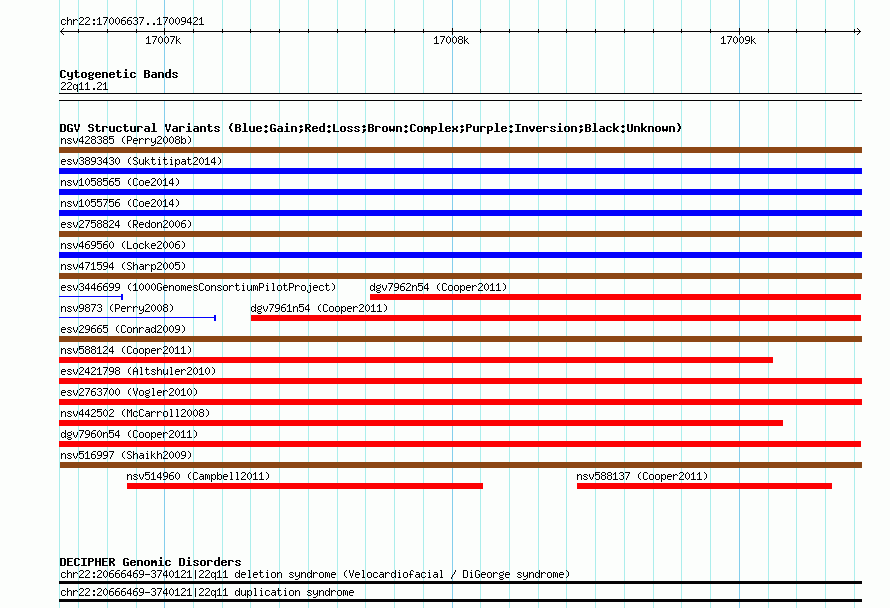Click the blue nsv469560 gain bar
This screenshot has width=890, height=608.
460,255
